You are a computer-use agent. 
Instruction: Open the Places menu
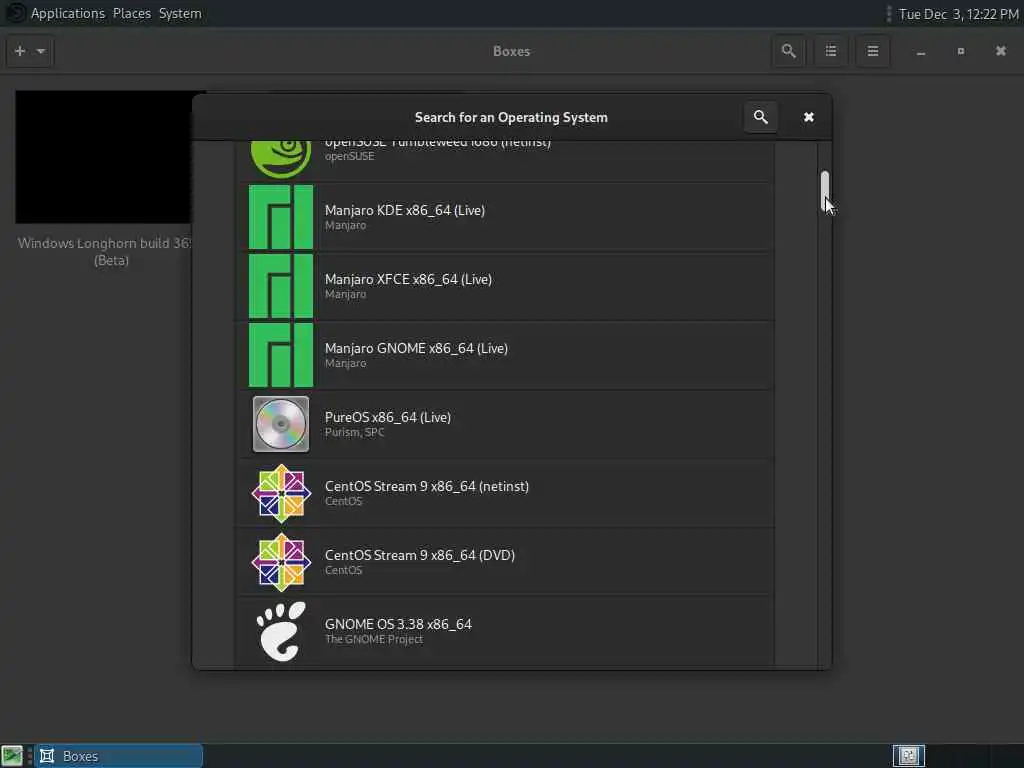132,13
